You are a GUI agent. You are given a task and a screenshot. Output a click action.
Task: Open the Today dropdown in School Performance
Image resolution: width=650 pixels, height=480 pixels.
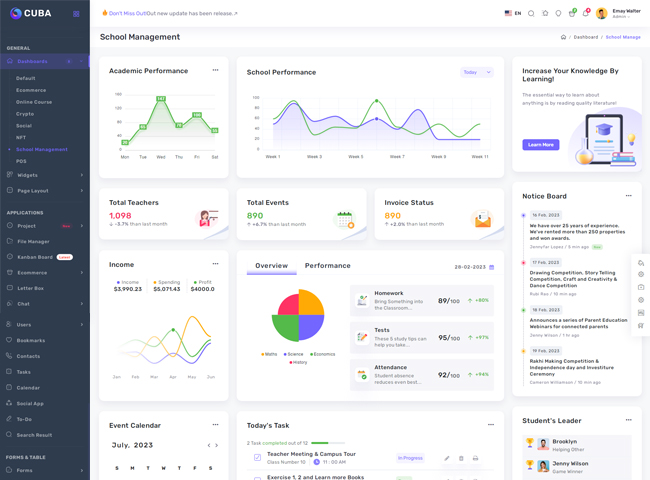click(x=477, y=72)
